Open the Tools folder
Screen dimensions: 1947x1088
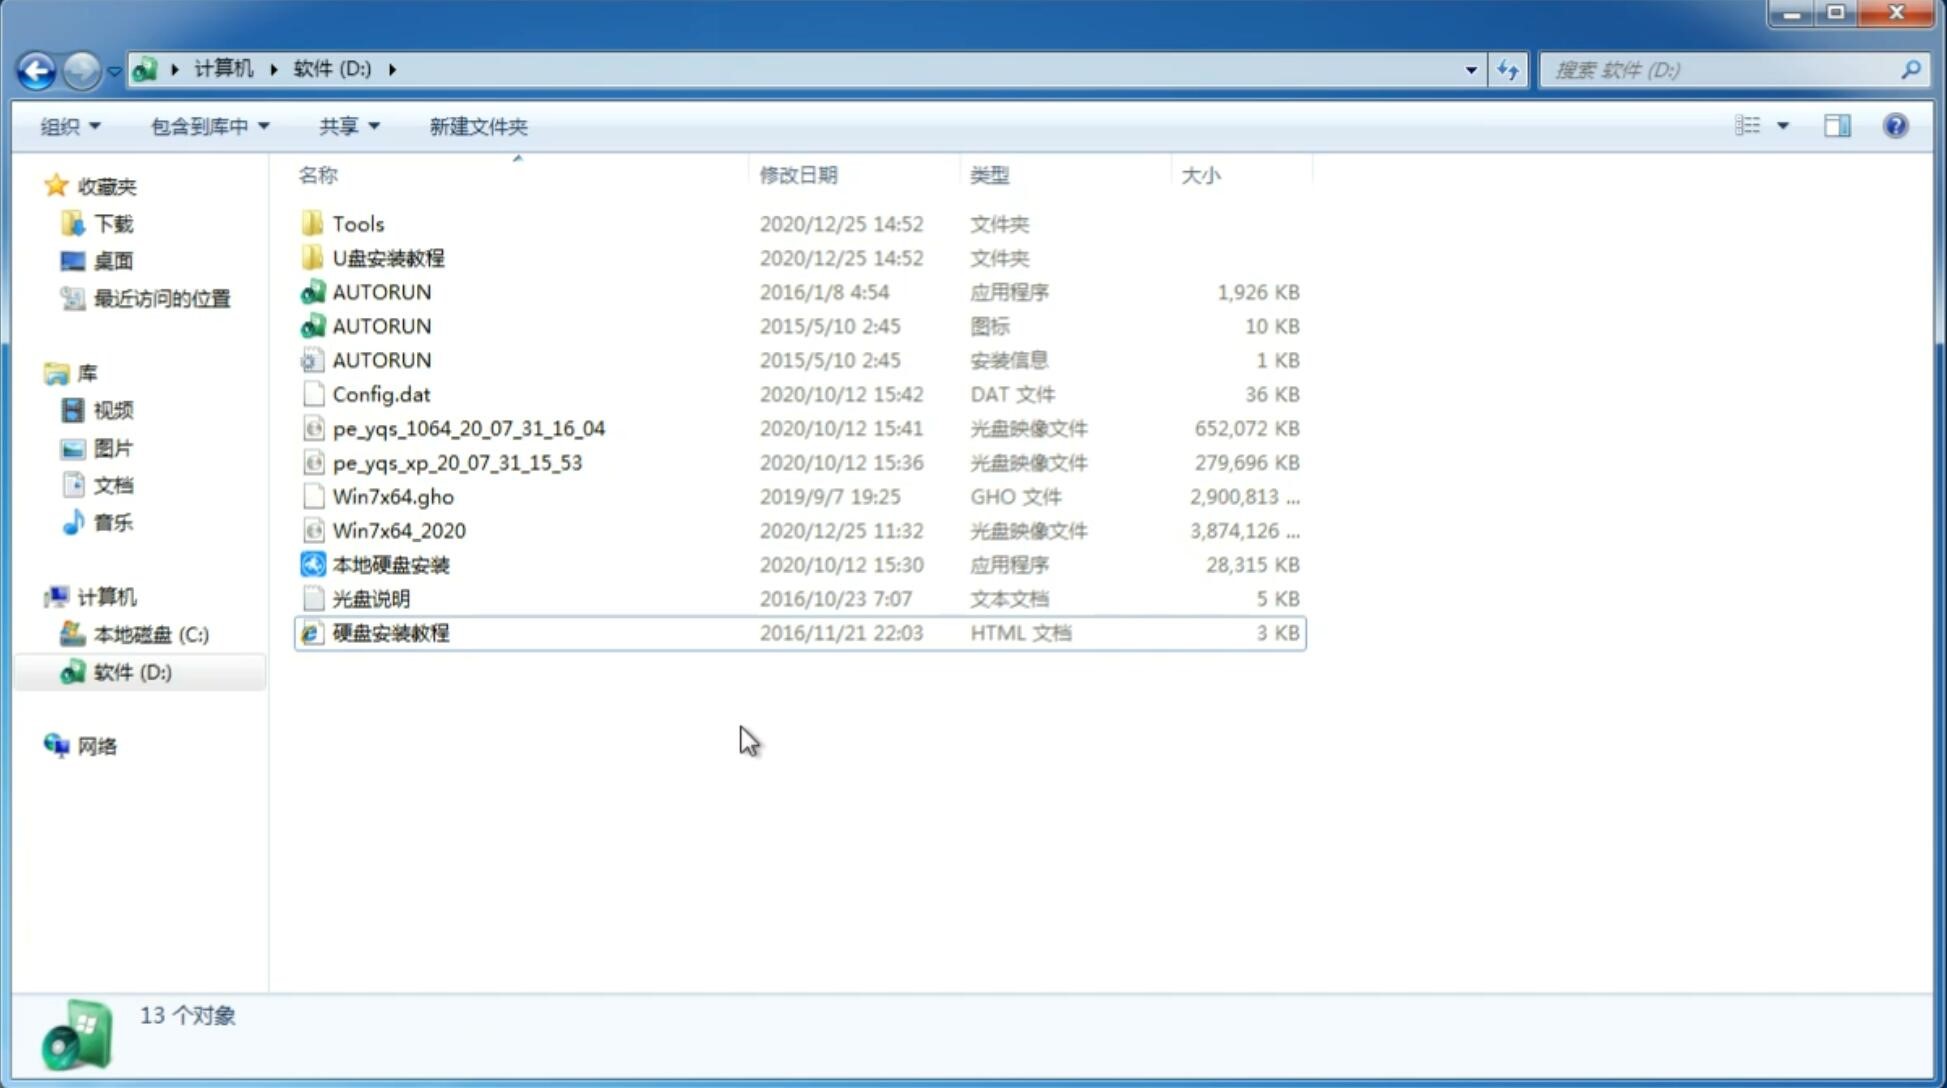pyautogui.click(x=357, y=223)
